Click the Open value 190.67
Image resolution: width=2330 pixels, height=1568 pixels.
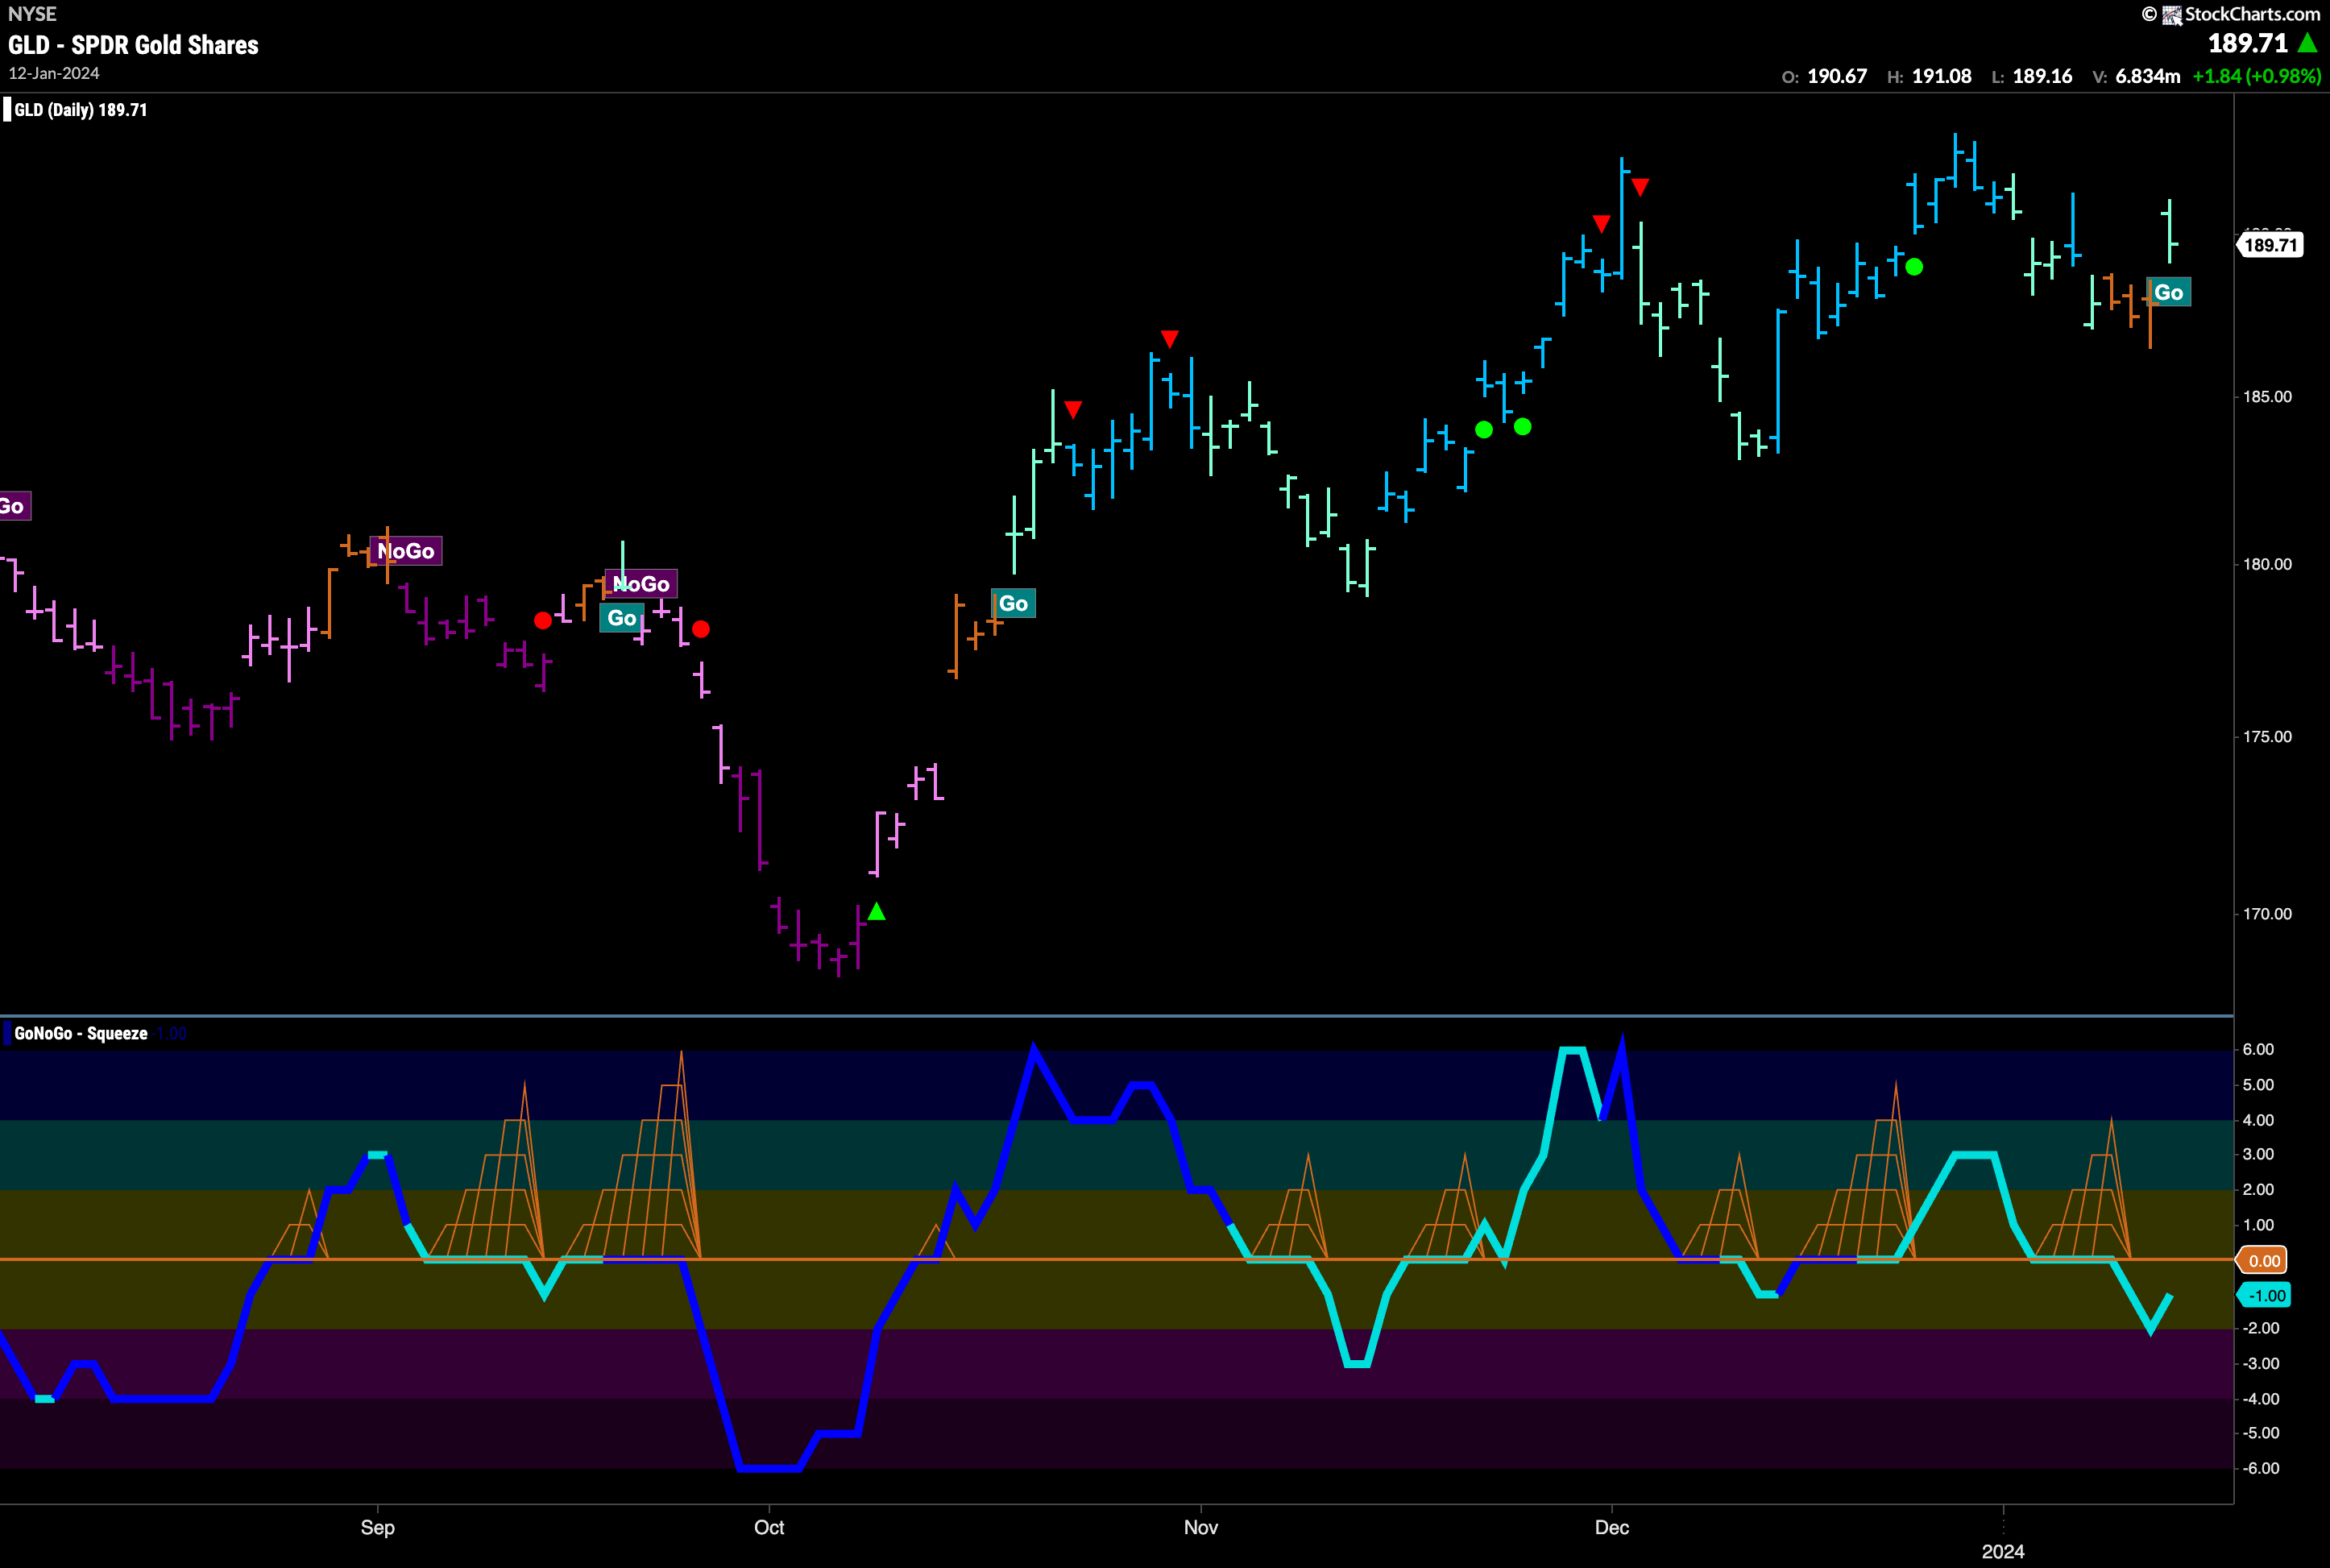tap(1837, 76)
